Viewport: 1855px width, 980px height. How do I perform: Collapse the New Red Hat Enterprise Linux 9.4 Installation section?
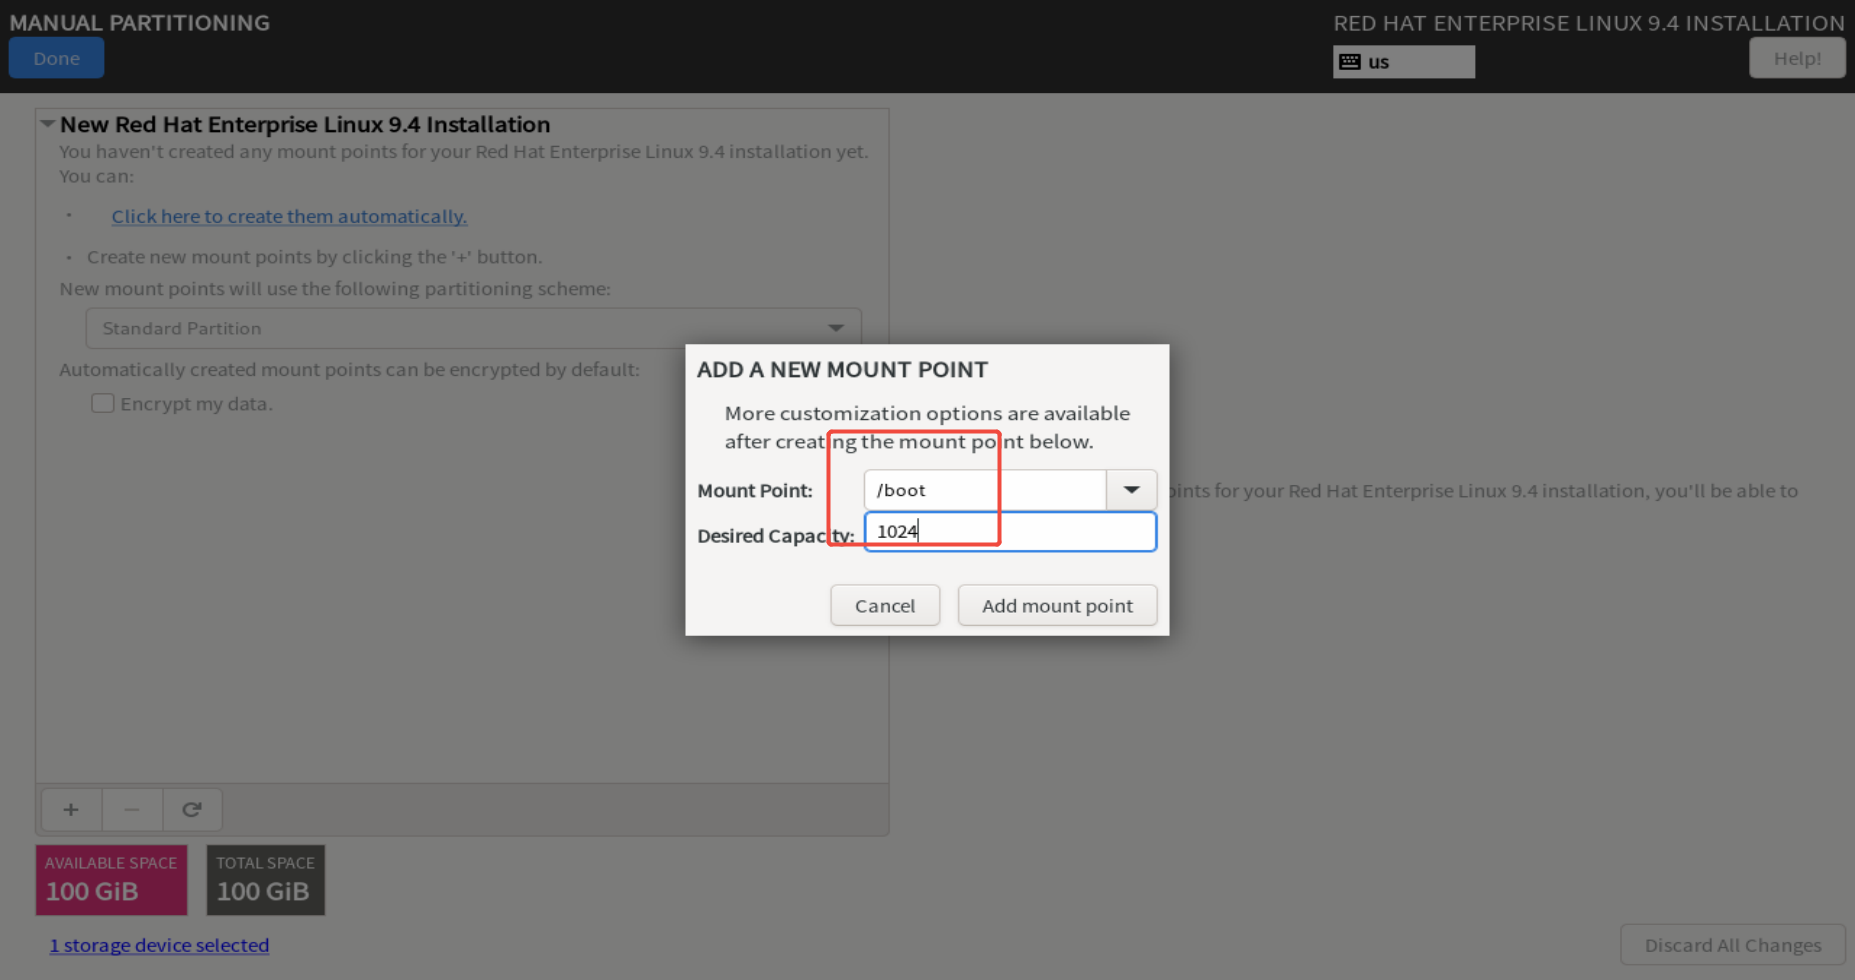coord(47,124)
